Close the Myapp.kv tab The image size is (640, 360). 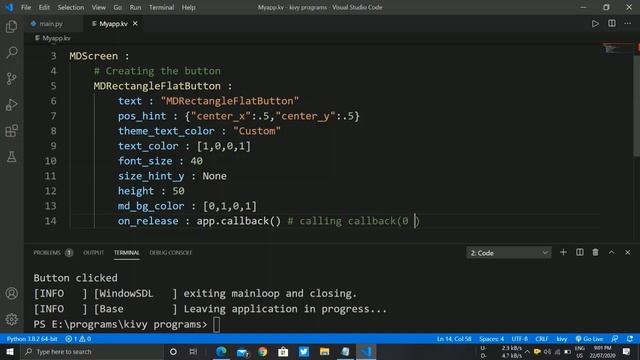(x=135, y=24)
